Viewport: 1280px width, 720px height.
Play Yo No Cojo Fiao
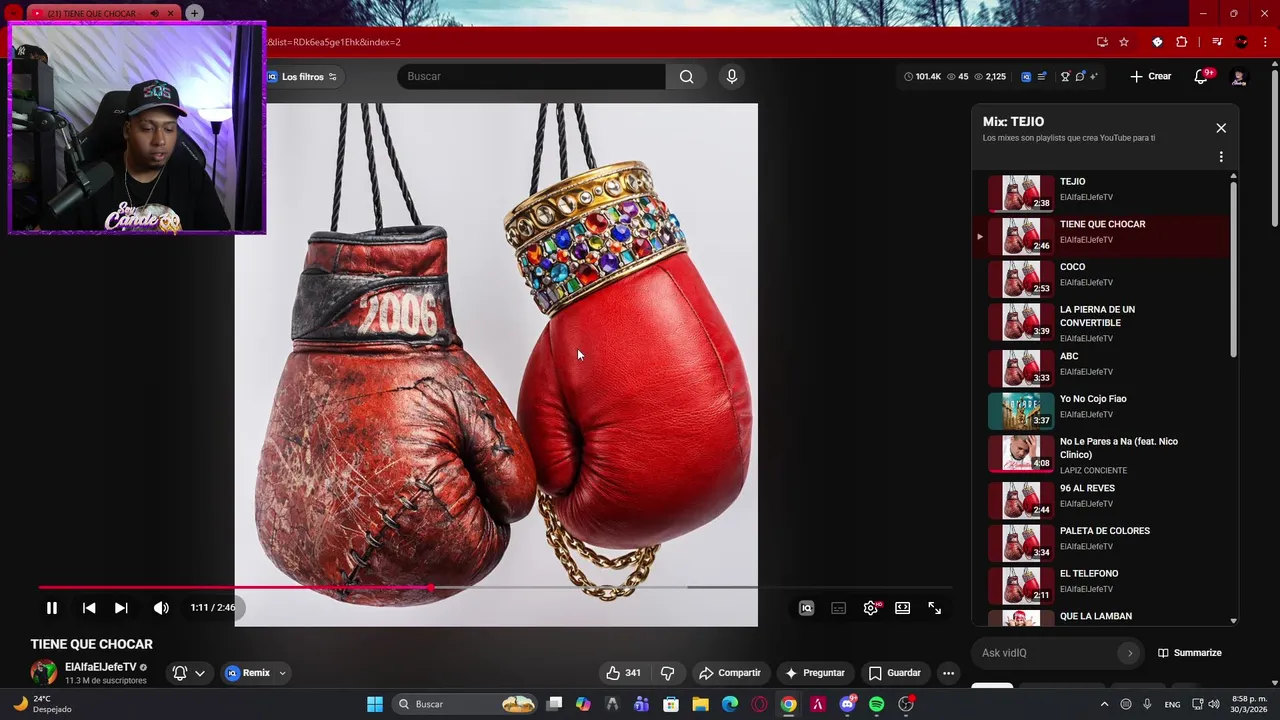point(1100,411)
